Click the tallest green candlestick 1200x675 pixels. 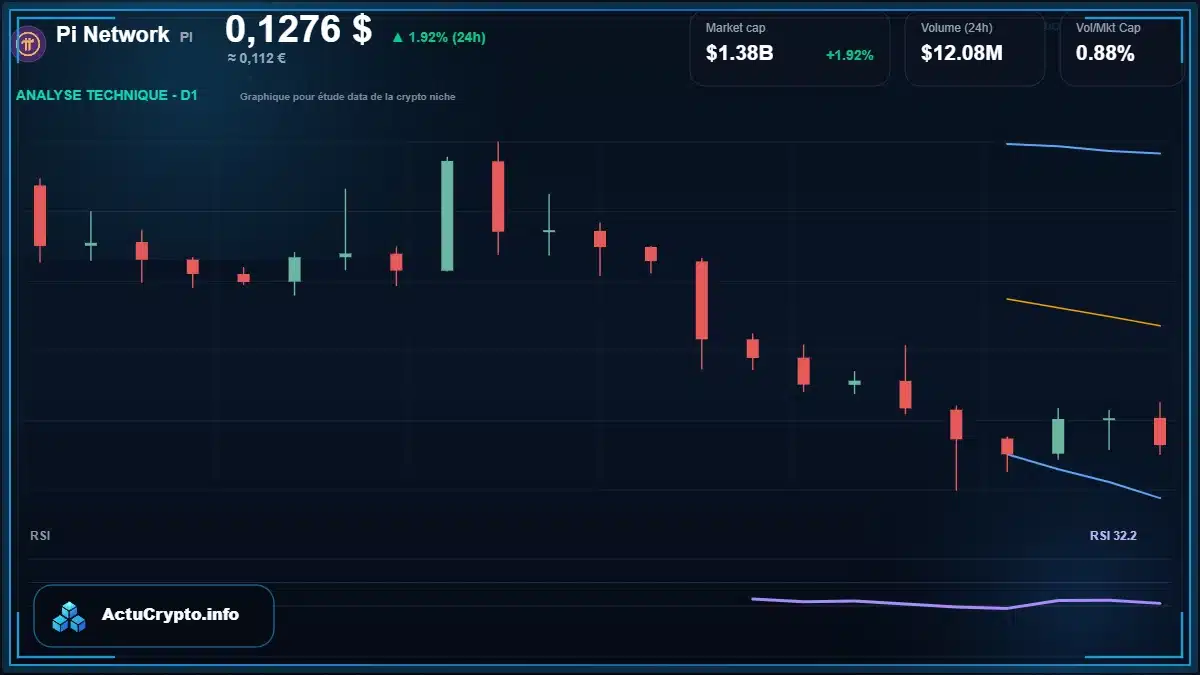click(x=447, y=214)
